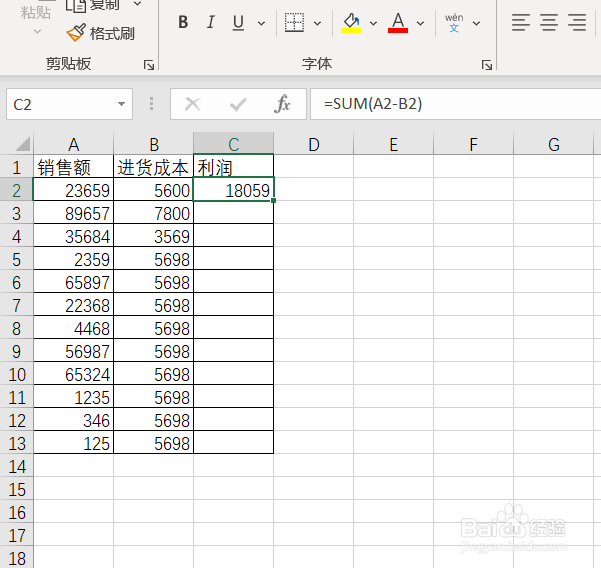Image resolution: width=601 pixels, height=568 pixels.
Task: Cancel formula entry X icon
Action: tap(192, 104)
